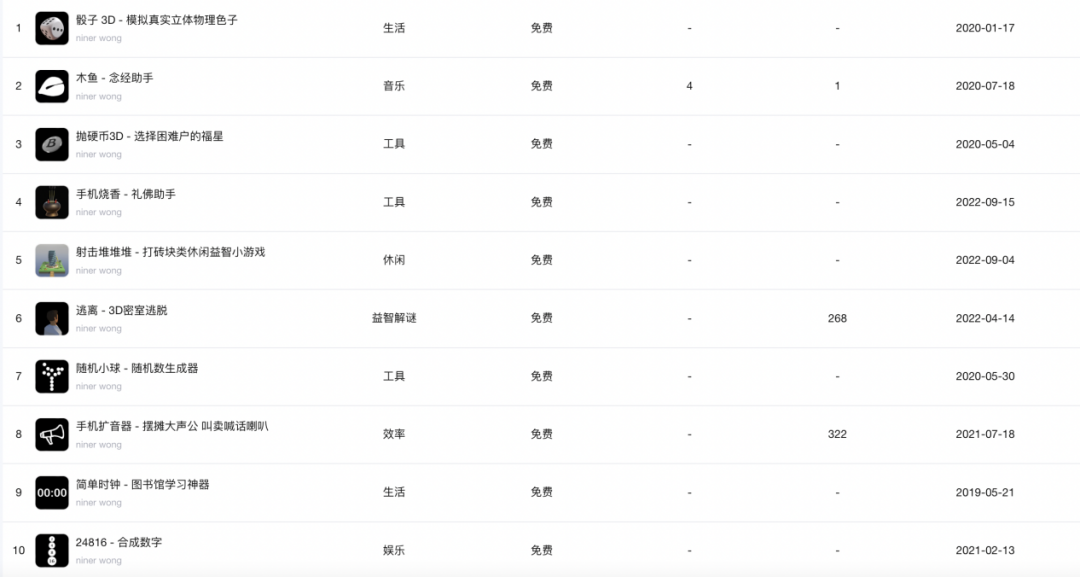Open the 3D room escape app icon
Screen dimensions: 1080x577
(x=52, y=318)
